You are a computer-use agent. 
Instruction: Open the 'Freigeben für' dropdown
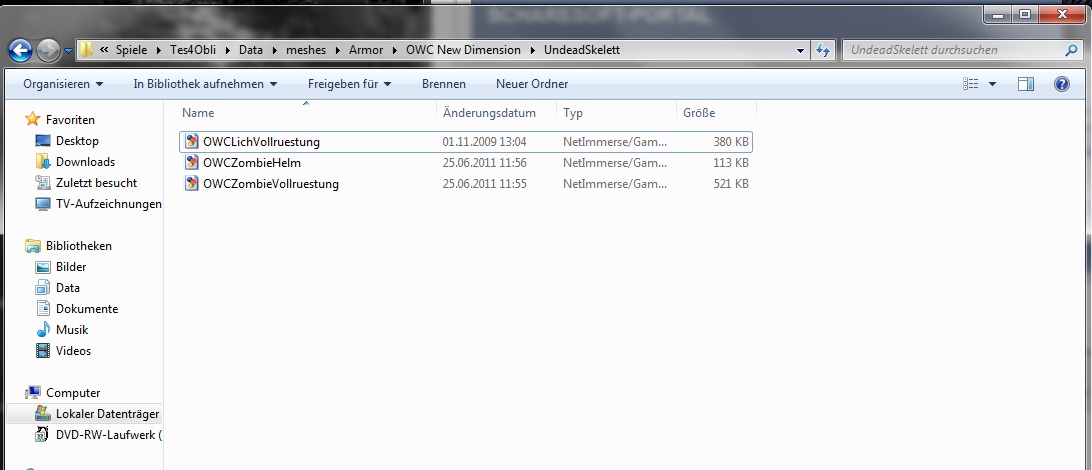(x=349, y=84)
